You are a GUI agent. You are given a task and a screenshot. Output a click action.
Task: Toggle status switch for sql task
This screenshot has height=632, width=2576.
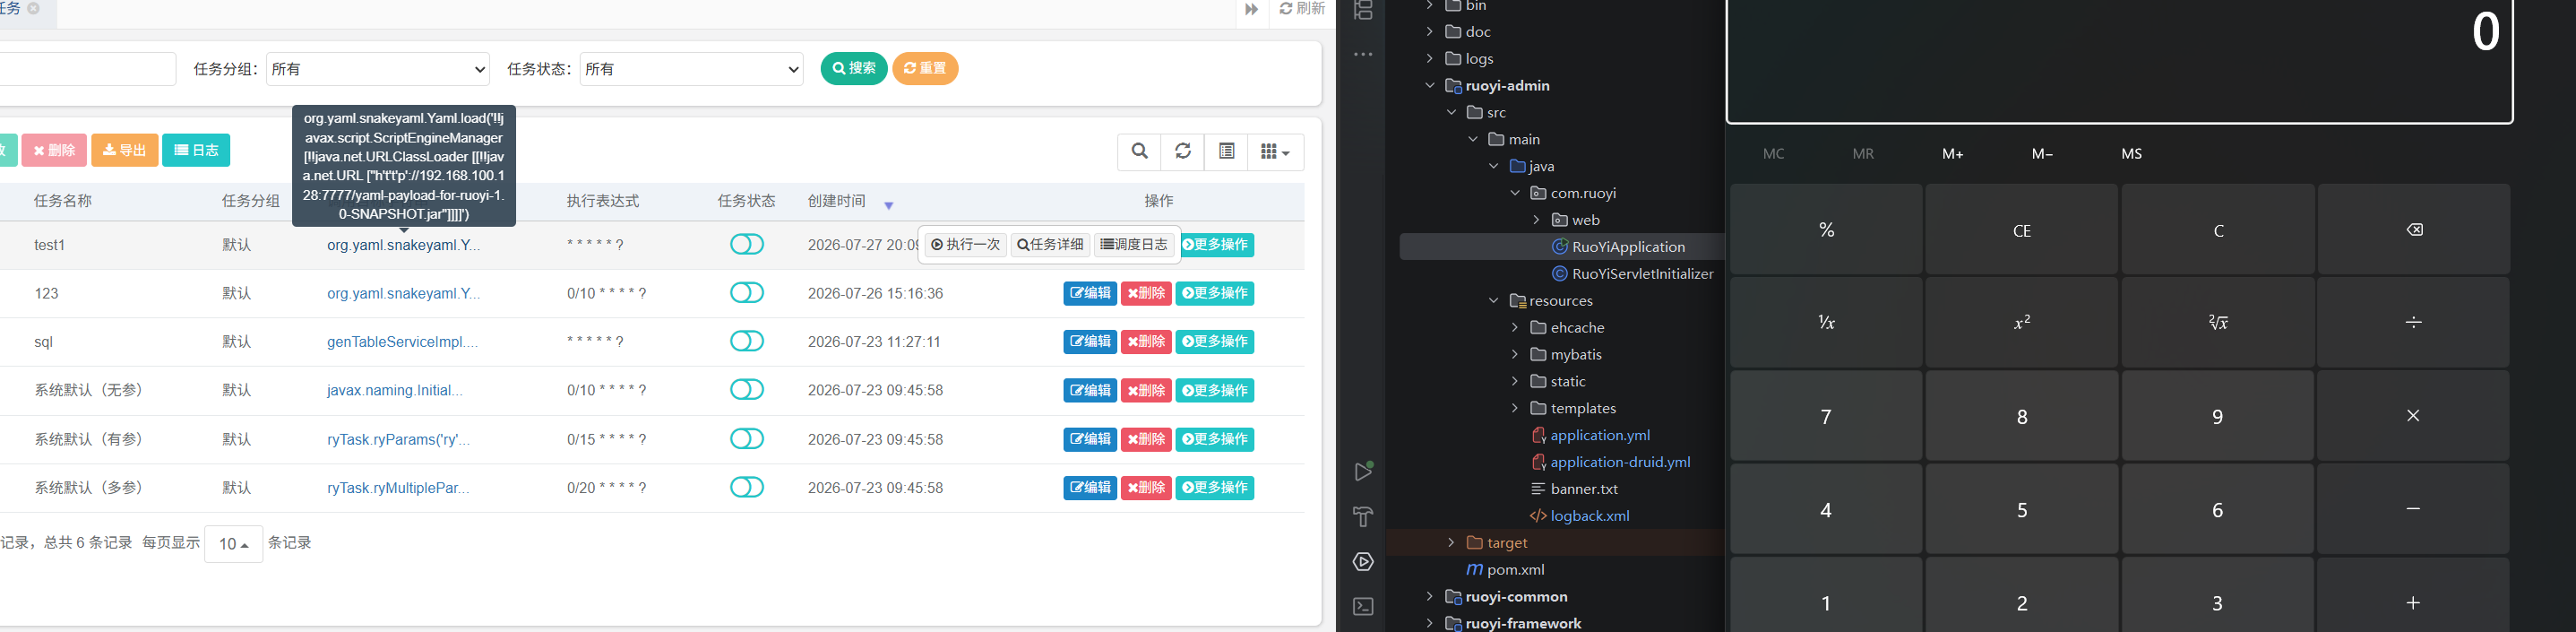pyautogui.click(x=747, y=342)
